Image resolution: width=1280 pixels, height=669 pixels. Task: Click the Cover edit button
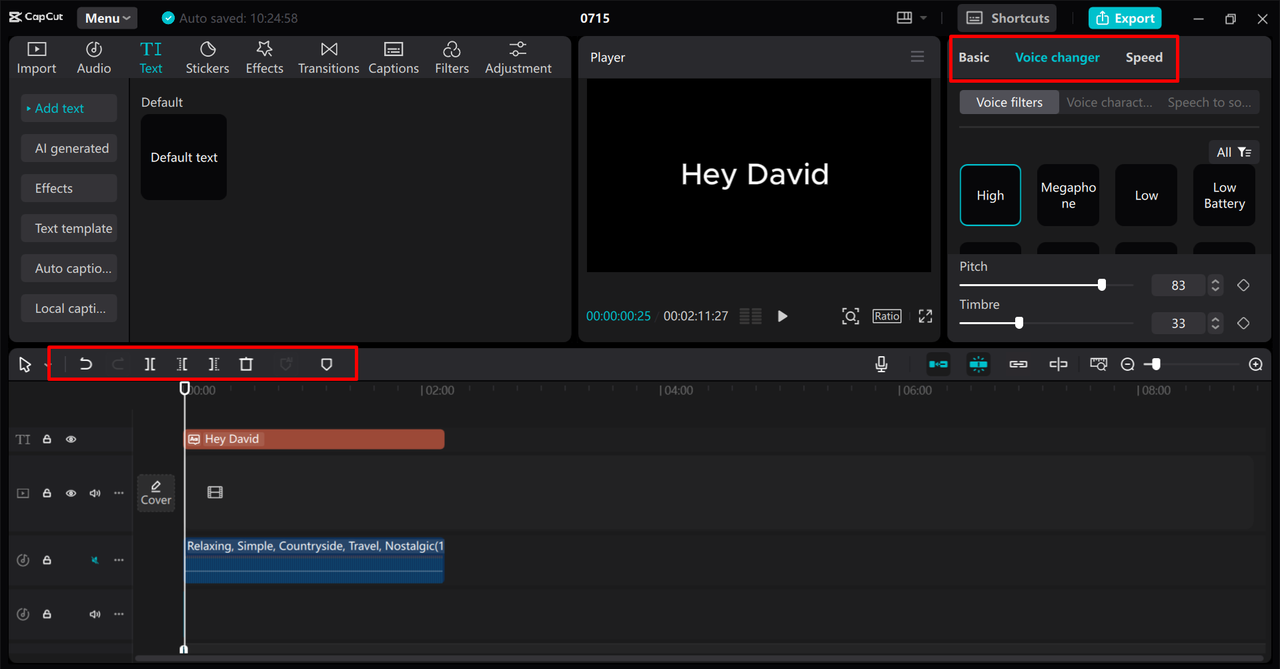[x=156, y=493]
